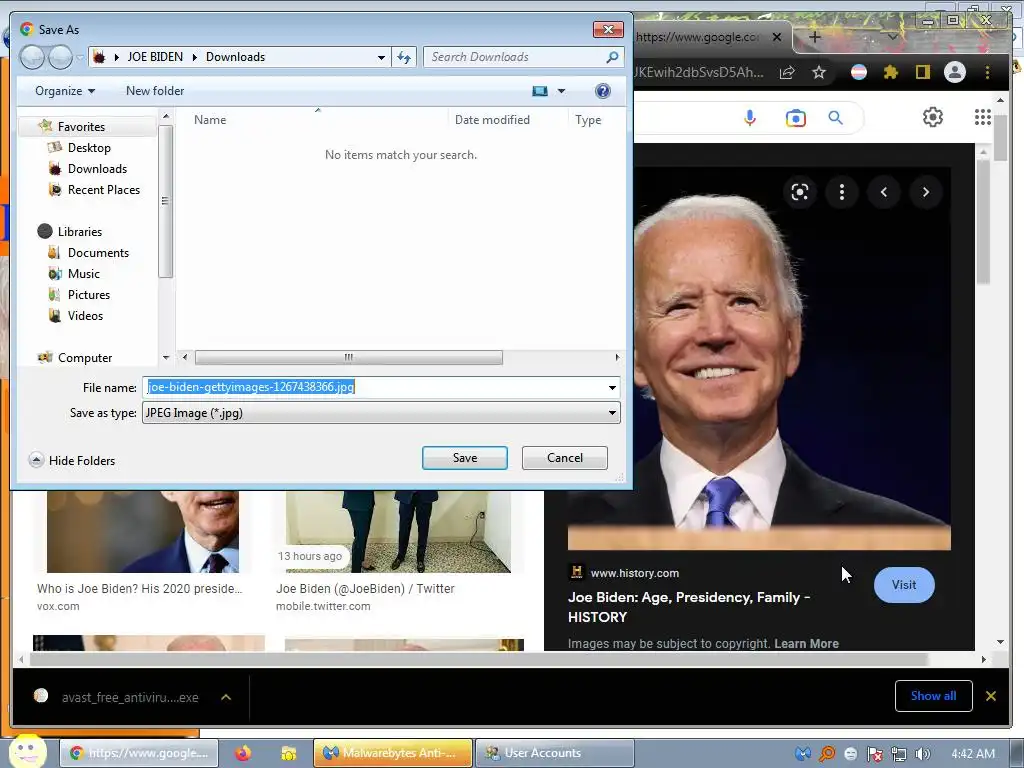Click the Visit button for history.com
This screenshot has width=1024, height=768.
904,584
